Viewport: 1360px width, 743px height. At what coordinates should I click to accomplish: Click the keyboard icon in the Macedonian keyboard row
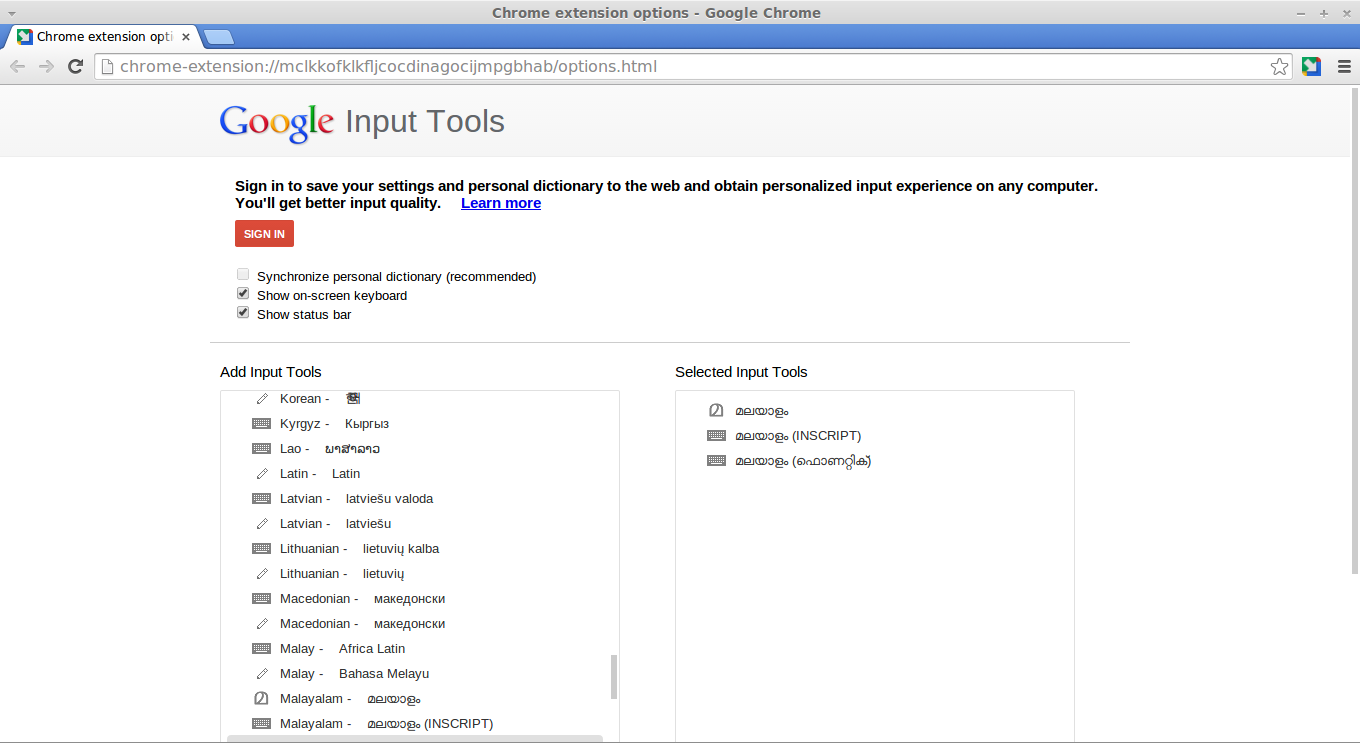[261, 599]
